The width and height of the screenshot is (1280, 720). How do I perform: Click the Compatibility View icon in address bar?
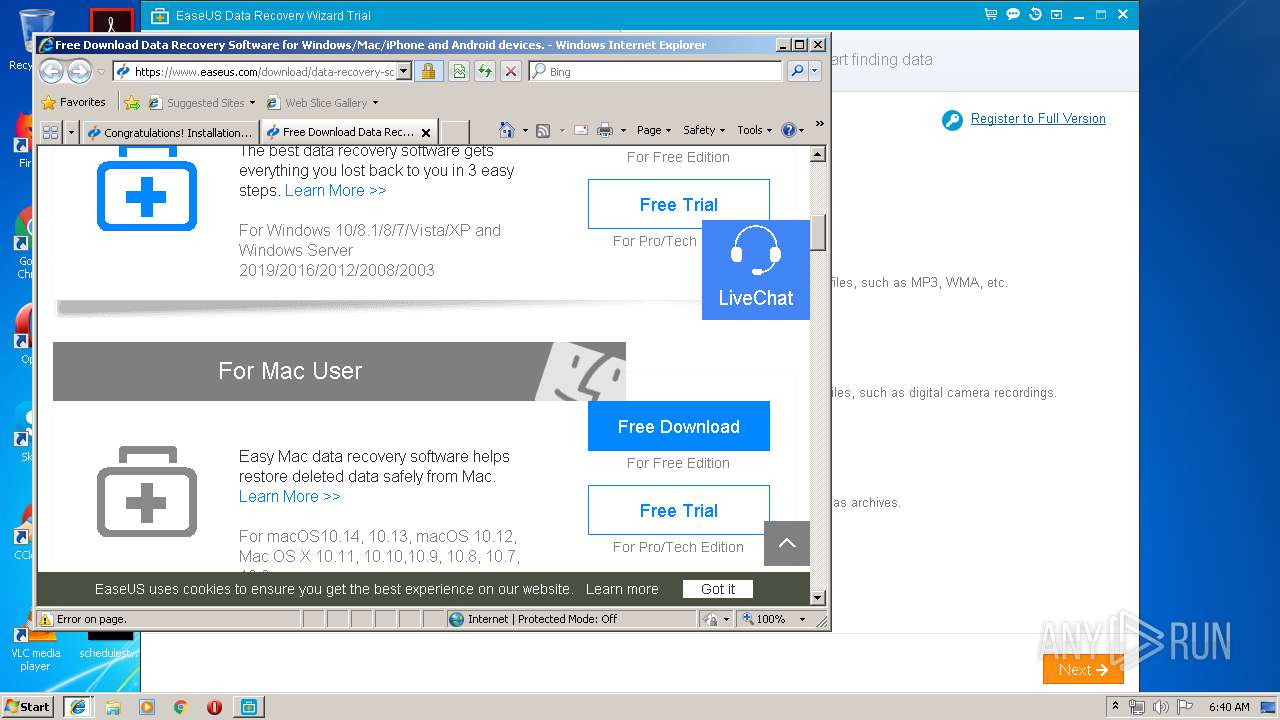[458, 71]
